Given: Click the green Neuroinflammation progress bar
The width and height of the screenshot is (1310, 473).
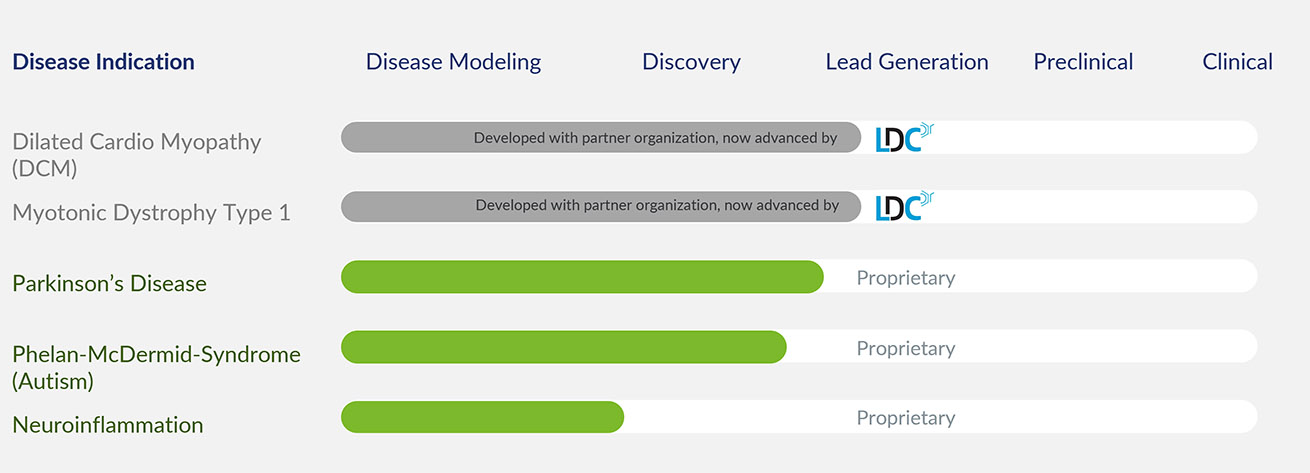Looking at the screenshot, I should [x=481, y=417].
